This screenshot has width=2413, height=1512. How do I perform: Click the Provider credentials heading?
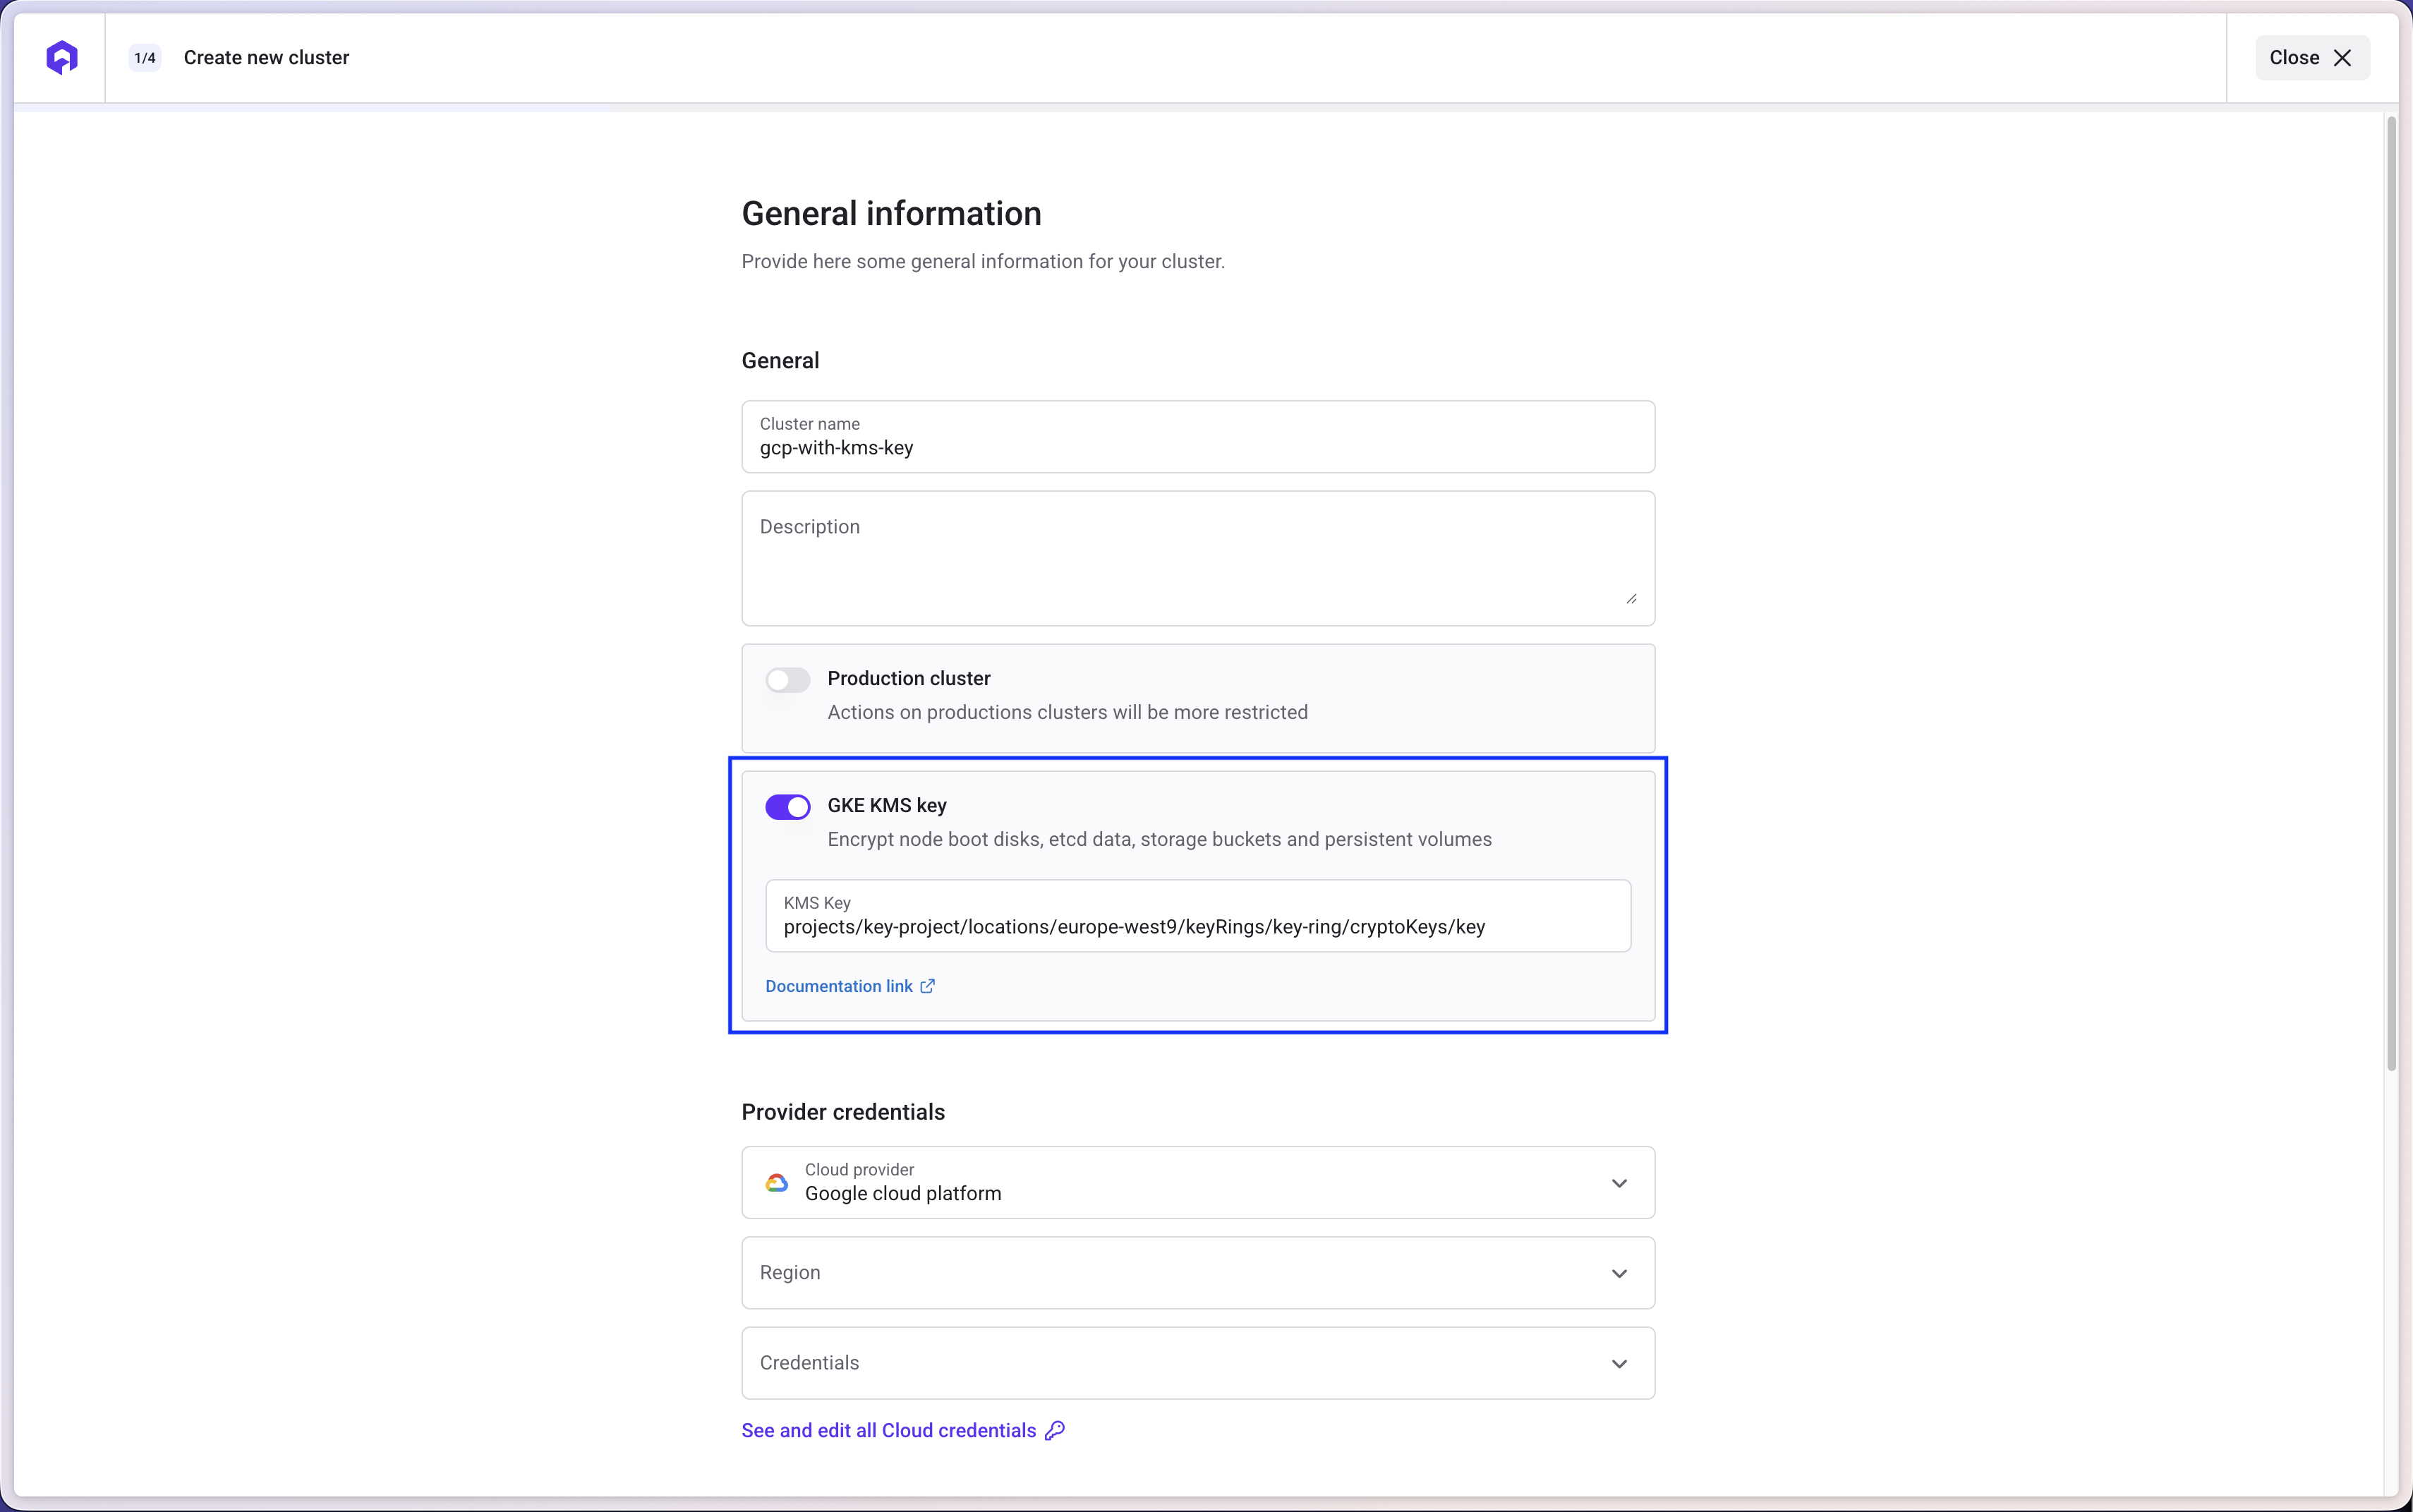click(843, 1112)
